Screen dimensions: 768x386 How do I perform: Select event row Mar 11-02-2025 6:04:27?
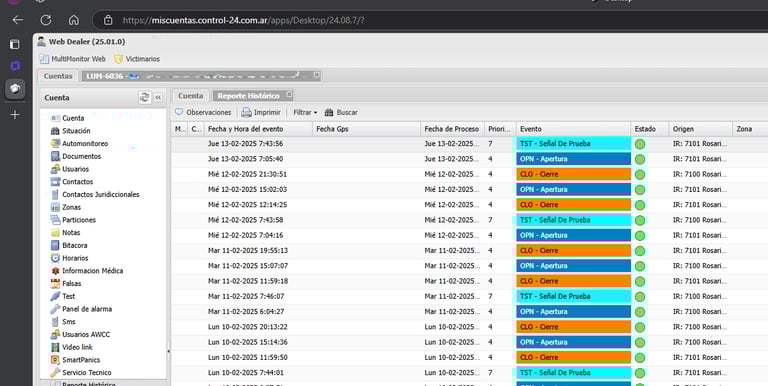pos(469,312)
